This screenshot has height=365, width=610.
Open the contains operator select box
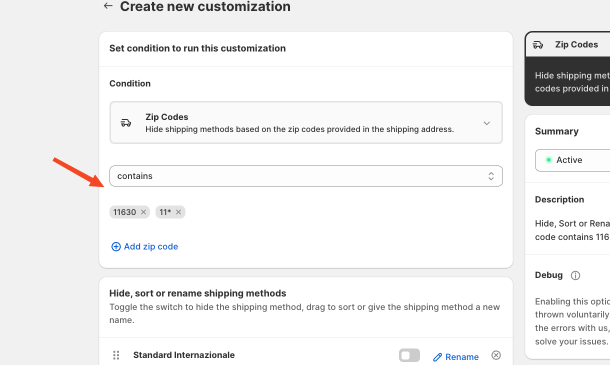click(x=306, y=176)
